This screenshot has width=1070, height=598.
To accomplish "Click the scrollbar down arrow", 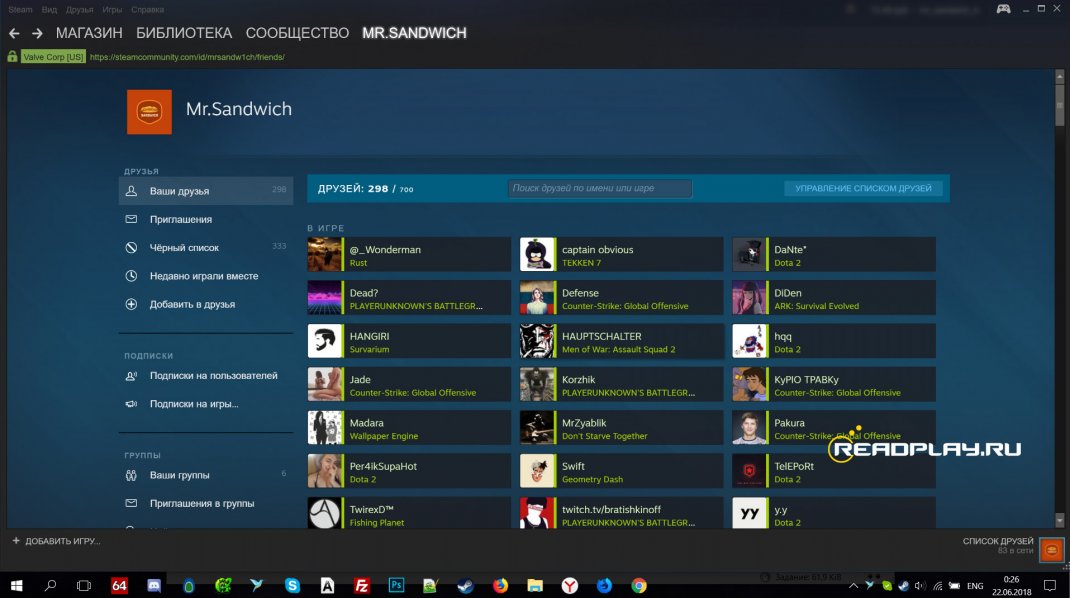I will coord(1059,521).
